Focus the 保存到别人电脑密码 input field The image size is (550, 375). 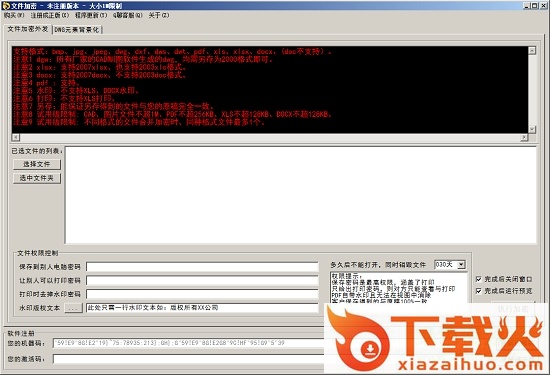pyautogui.click(x=202, y=267)
